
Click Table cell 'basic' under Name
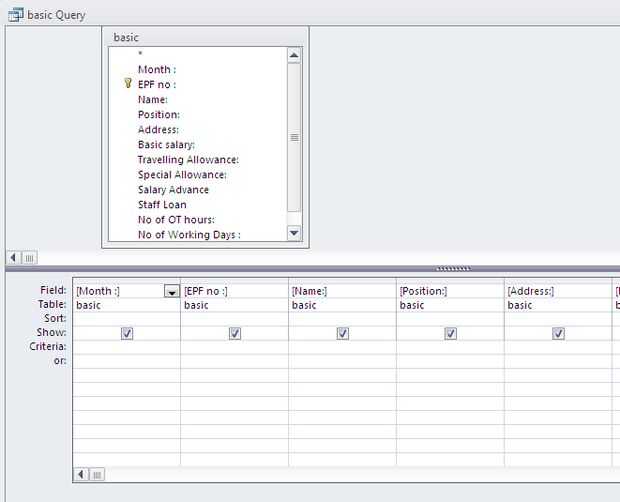point(342,305)
